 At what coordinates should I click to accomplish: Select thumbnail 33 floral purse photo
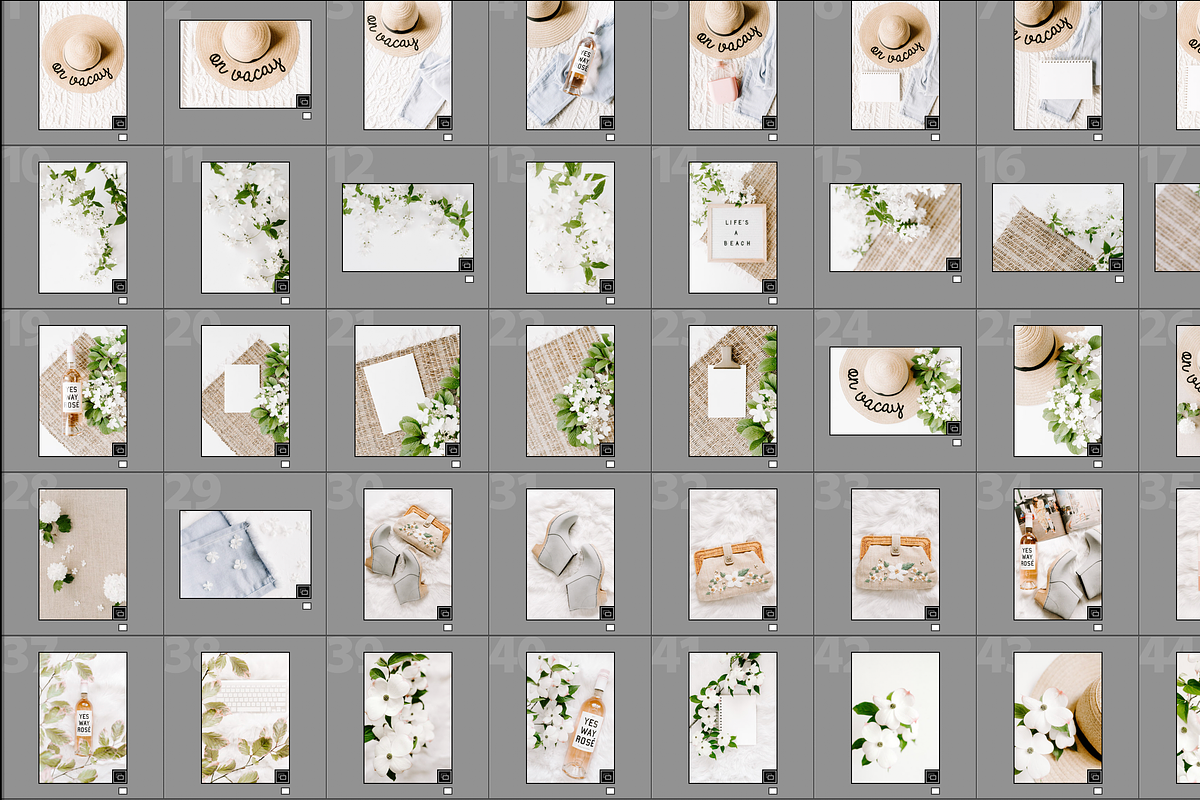pyautogui.click(x=895, y=554)
